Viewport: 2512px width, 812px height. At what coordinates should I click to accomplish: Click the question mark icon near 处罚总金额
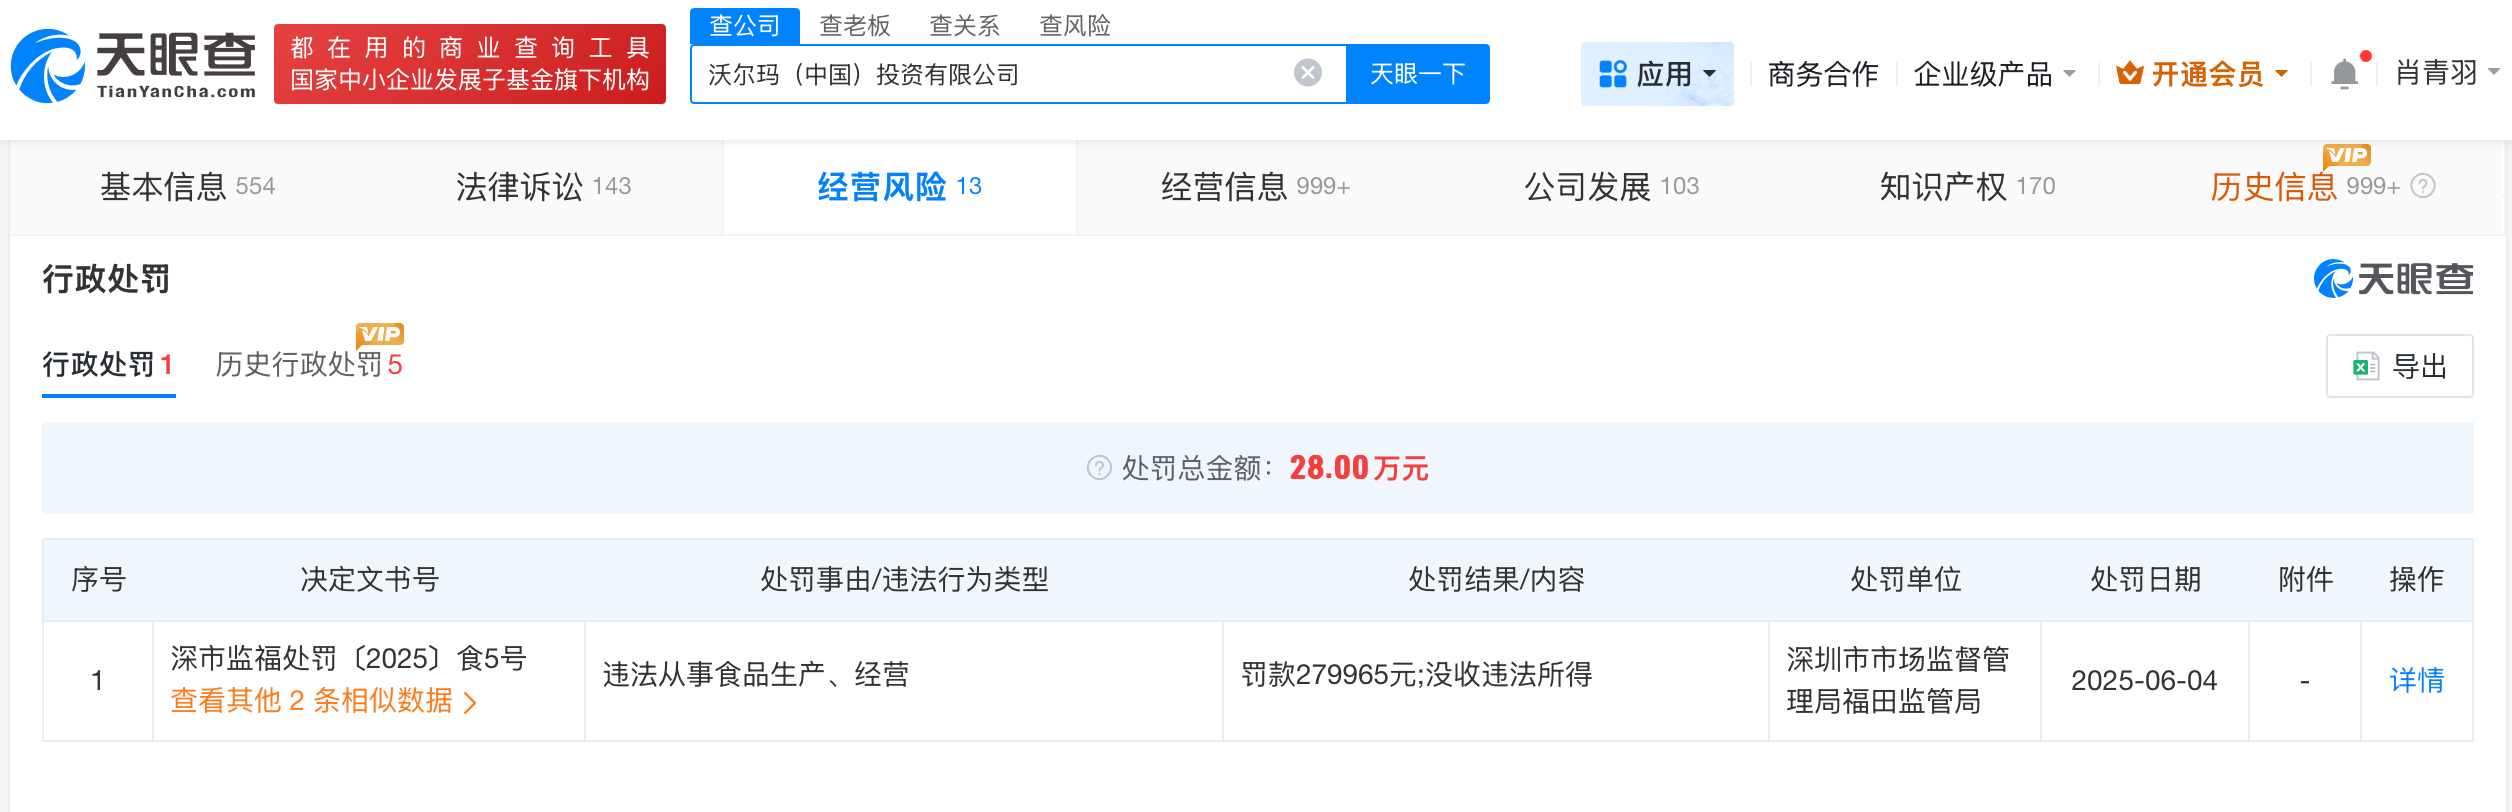(1098, 468)
